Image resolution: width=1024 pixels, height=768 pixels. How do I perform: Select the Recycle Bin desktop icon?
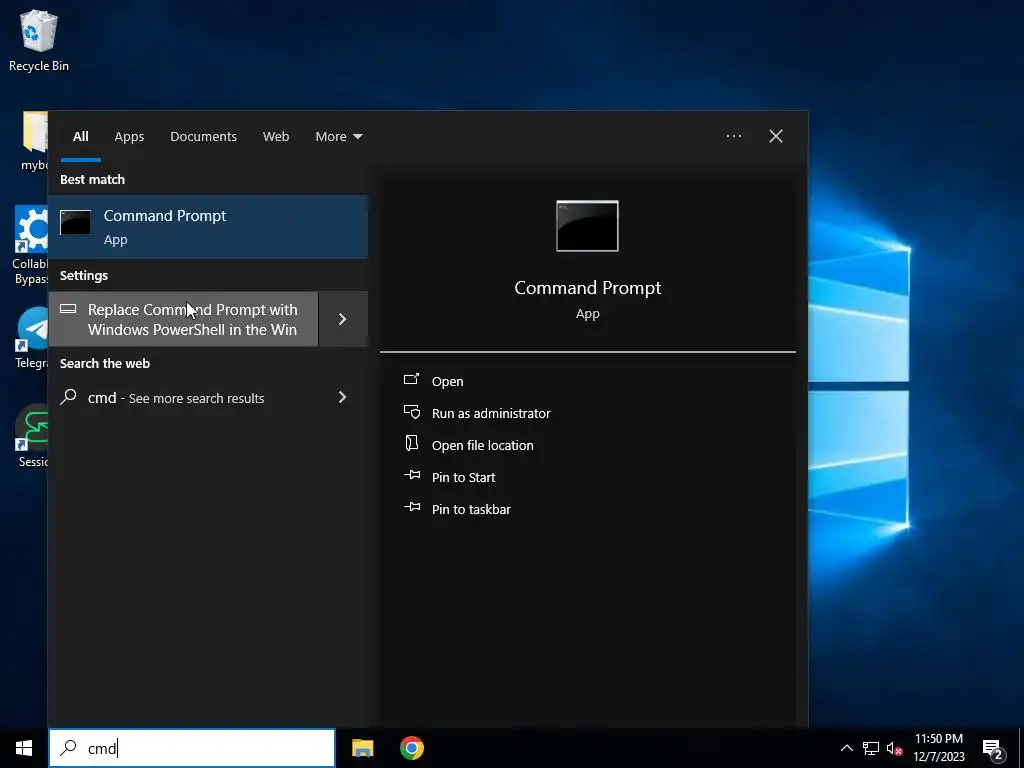coord(39,40)
